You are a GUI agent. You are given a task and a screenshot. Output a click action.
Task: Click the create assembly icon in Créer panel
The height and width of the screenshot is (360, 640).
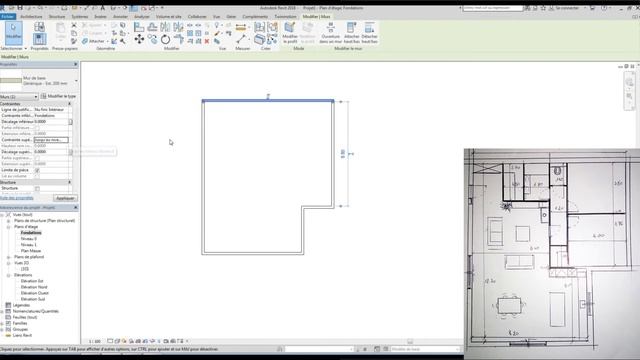click(259, 27)
